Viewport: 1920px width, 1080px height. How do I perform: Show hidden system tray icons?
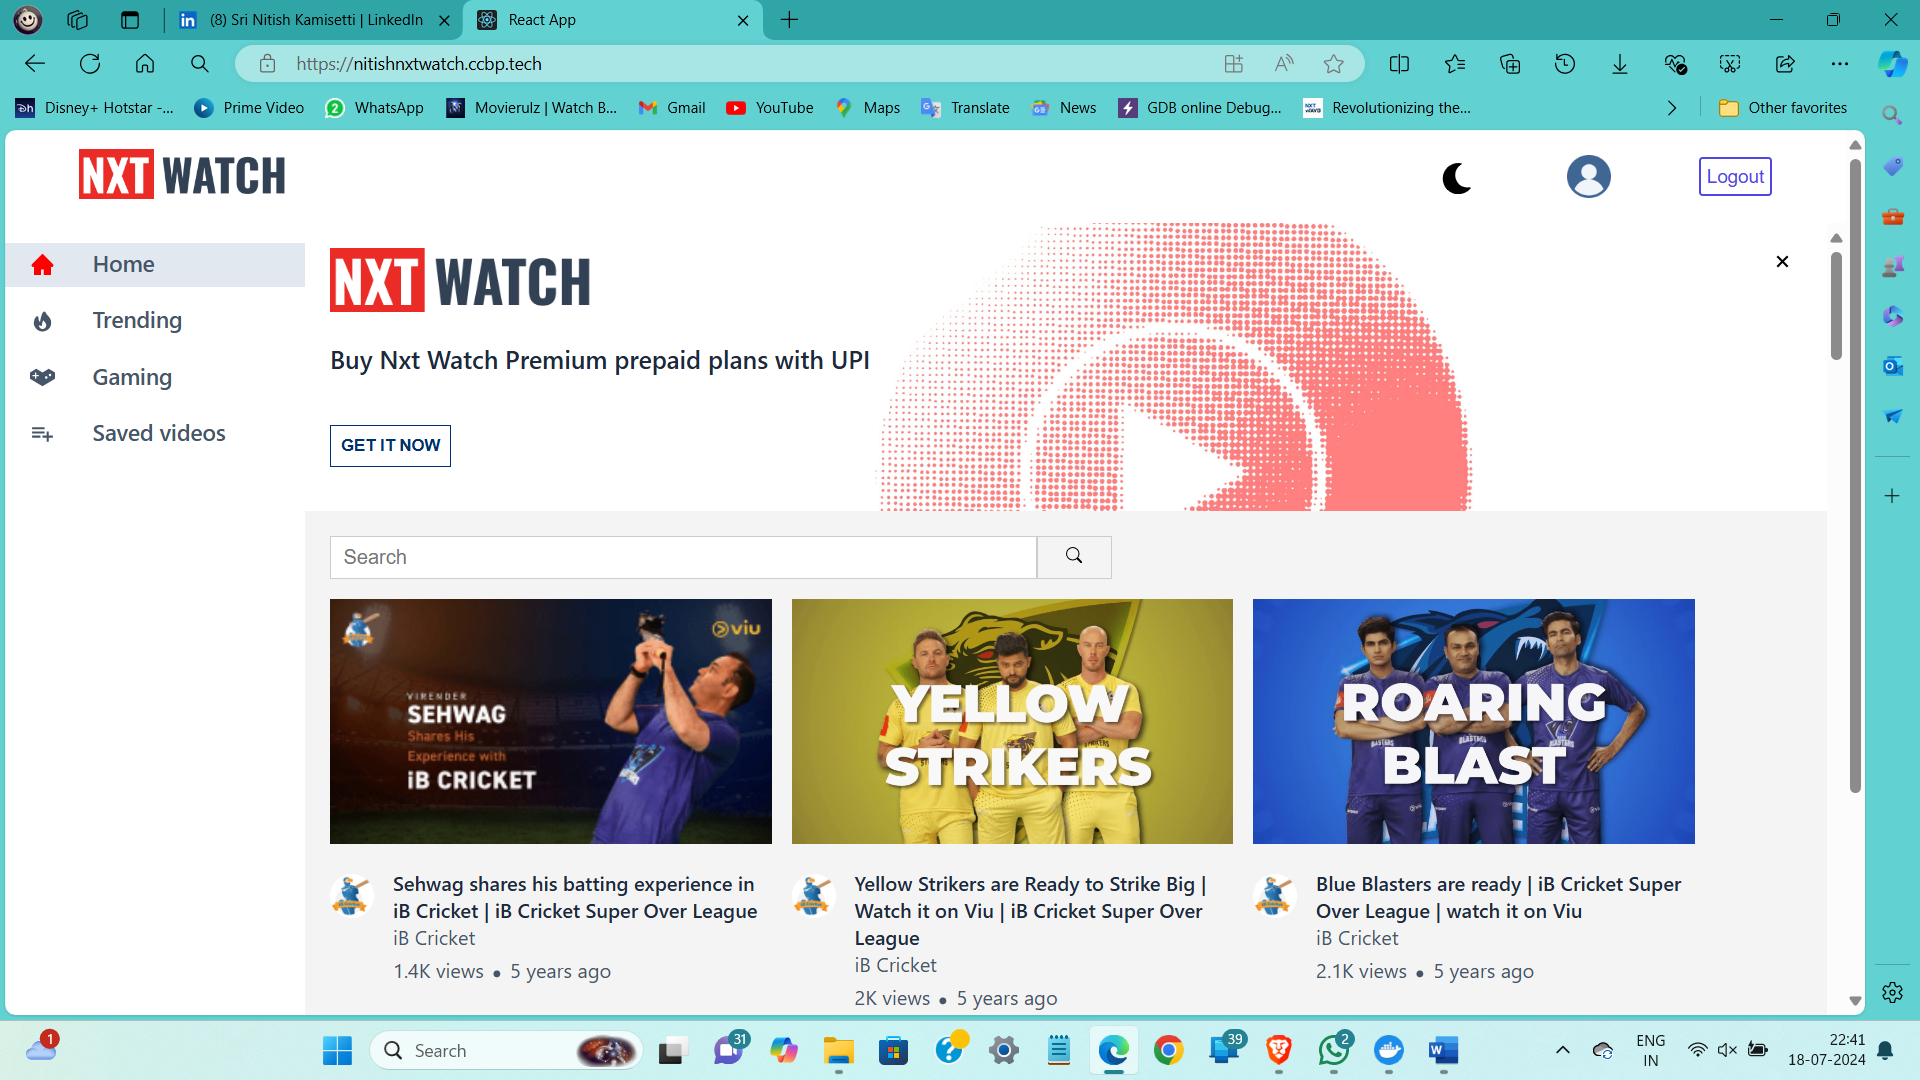coord(1562,1050)
